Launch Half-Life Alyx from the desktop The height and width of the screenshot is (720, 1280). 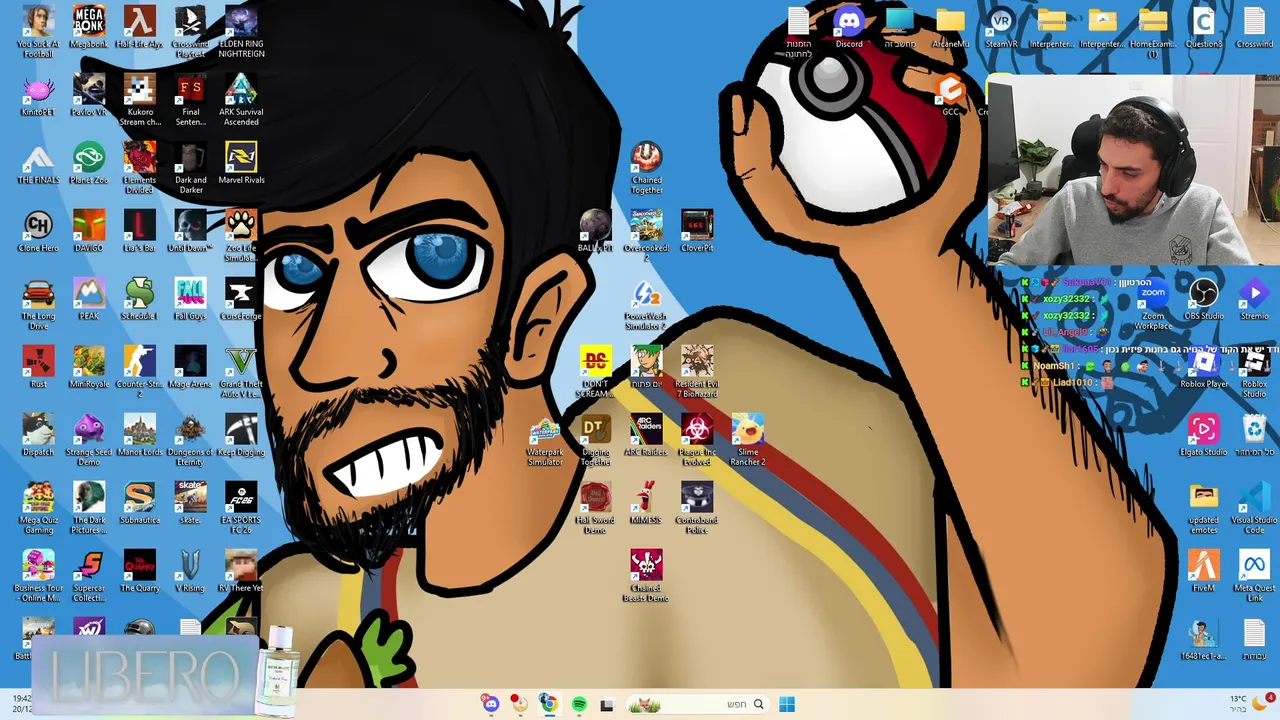click(140, 29)
